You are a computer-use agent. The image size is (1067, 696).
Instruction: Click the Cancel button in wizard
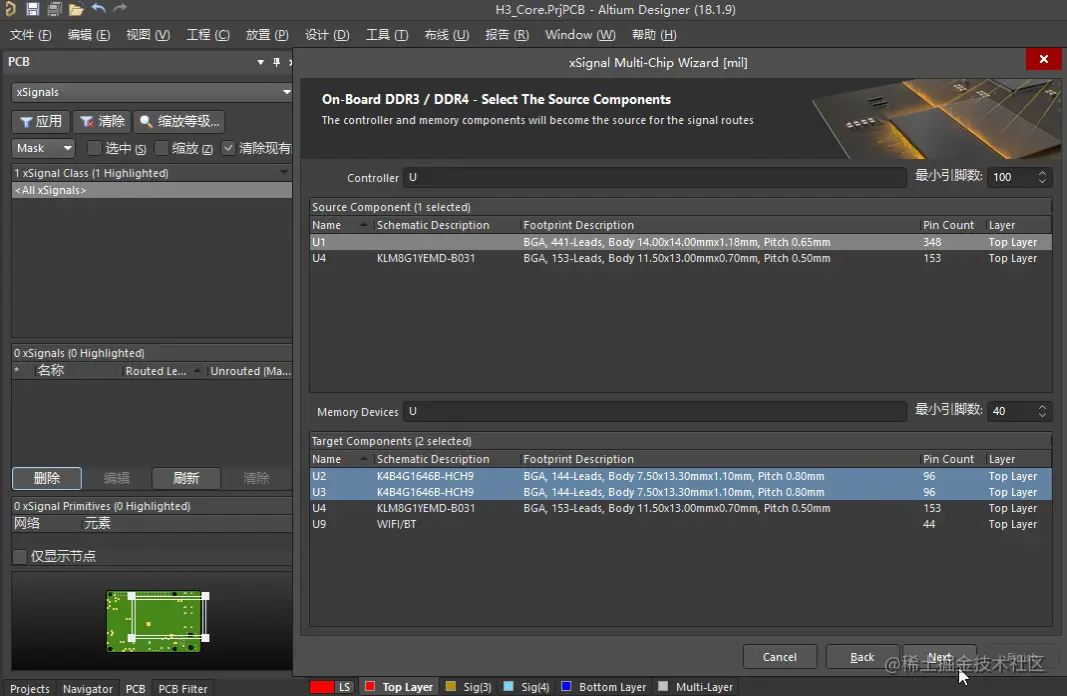coord(779,657)
